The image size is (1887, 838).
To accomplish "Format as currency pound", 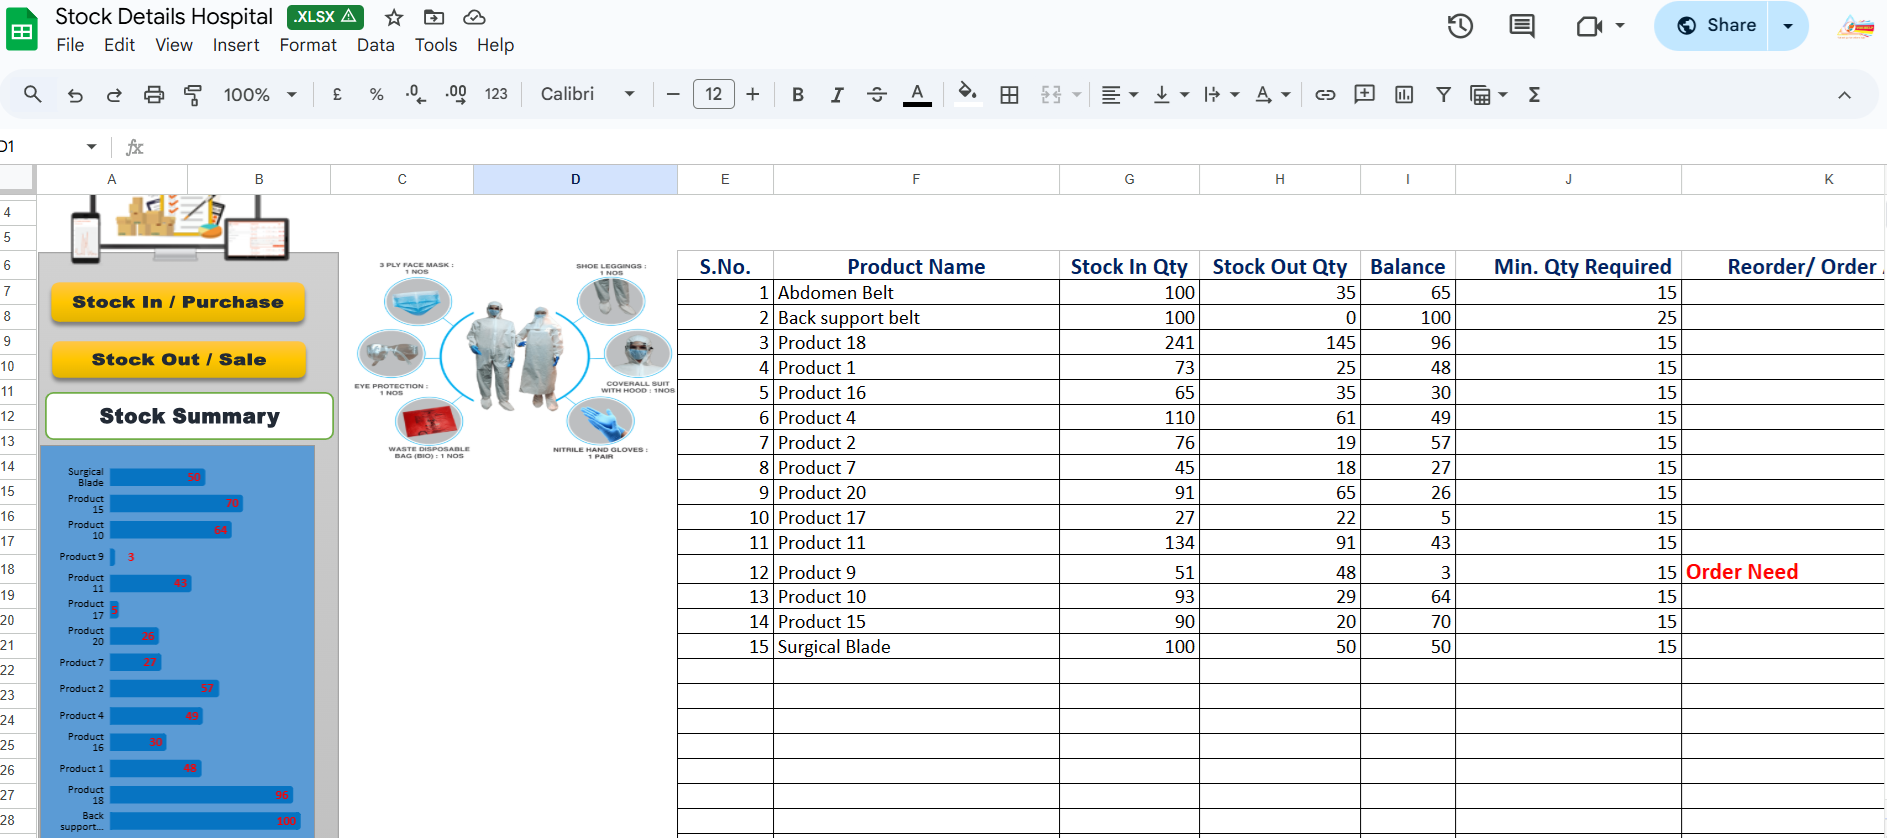I will [337, 94].
